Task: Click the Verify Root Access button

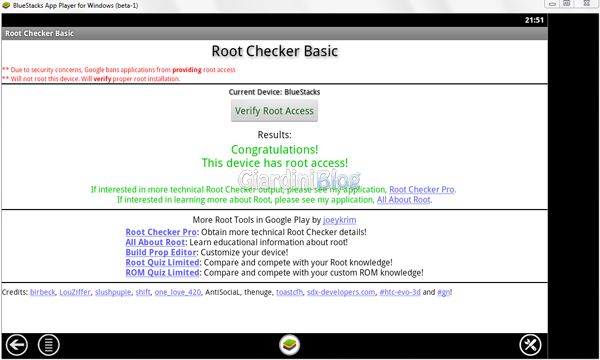Action: [274, 111]
